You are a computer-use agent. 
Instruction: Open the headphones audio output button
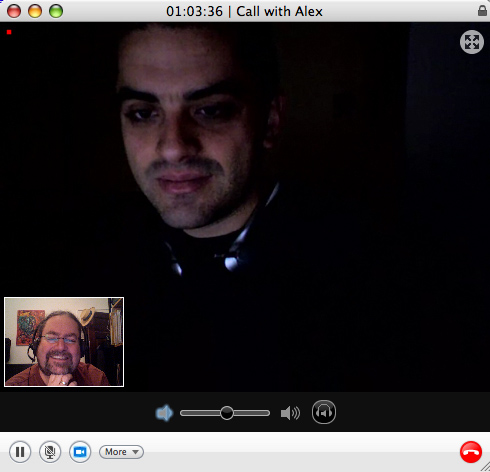coord(324,412)
